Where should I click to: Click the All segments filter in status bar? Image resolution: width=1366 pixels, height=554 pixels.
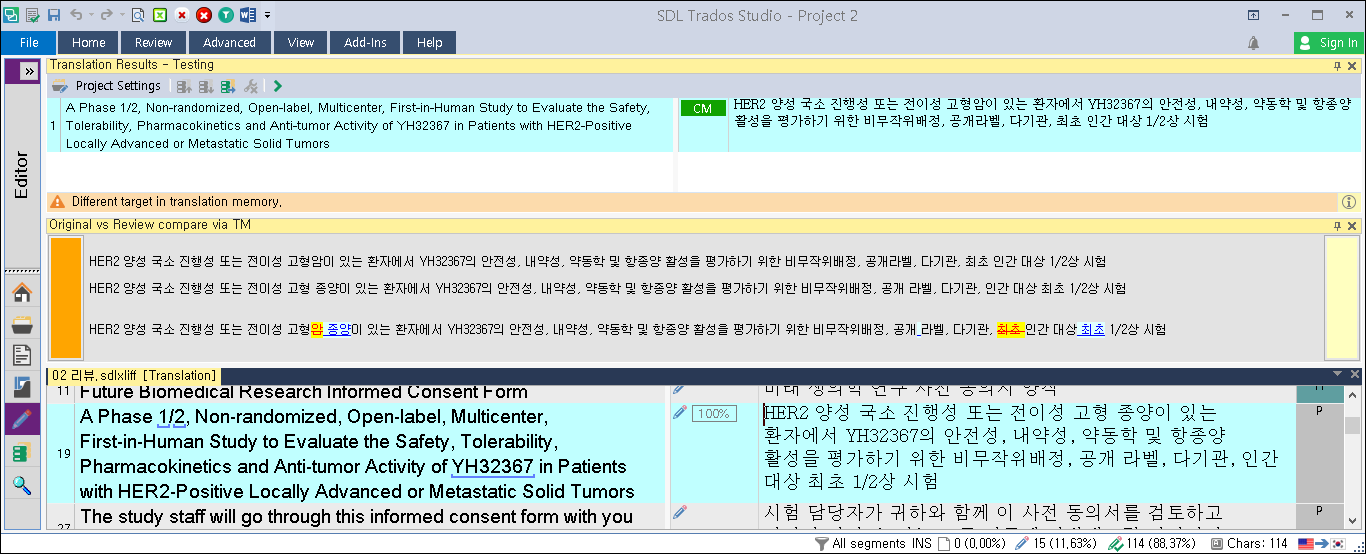861,543
